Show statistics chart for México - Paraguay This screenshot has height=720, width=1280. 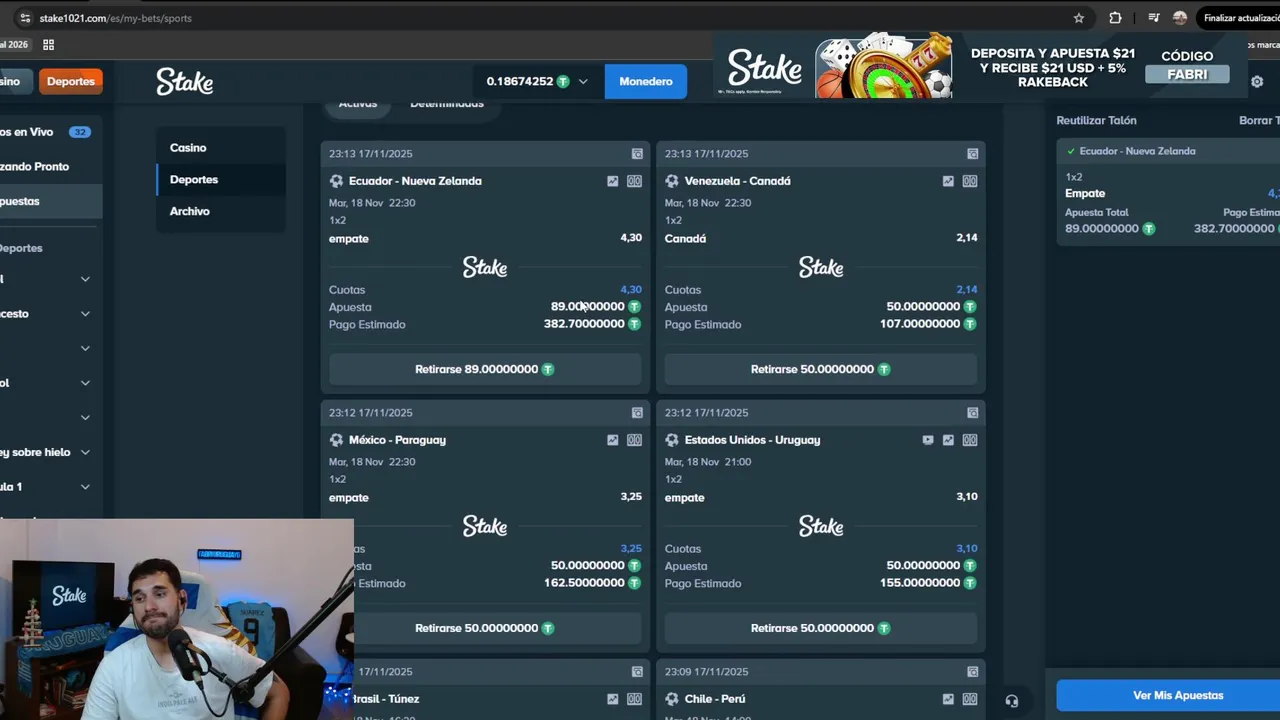612,440
